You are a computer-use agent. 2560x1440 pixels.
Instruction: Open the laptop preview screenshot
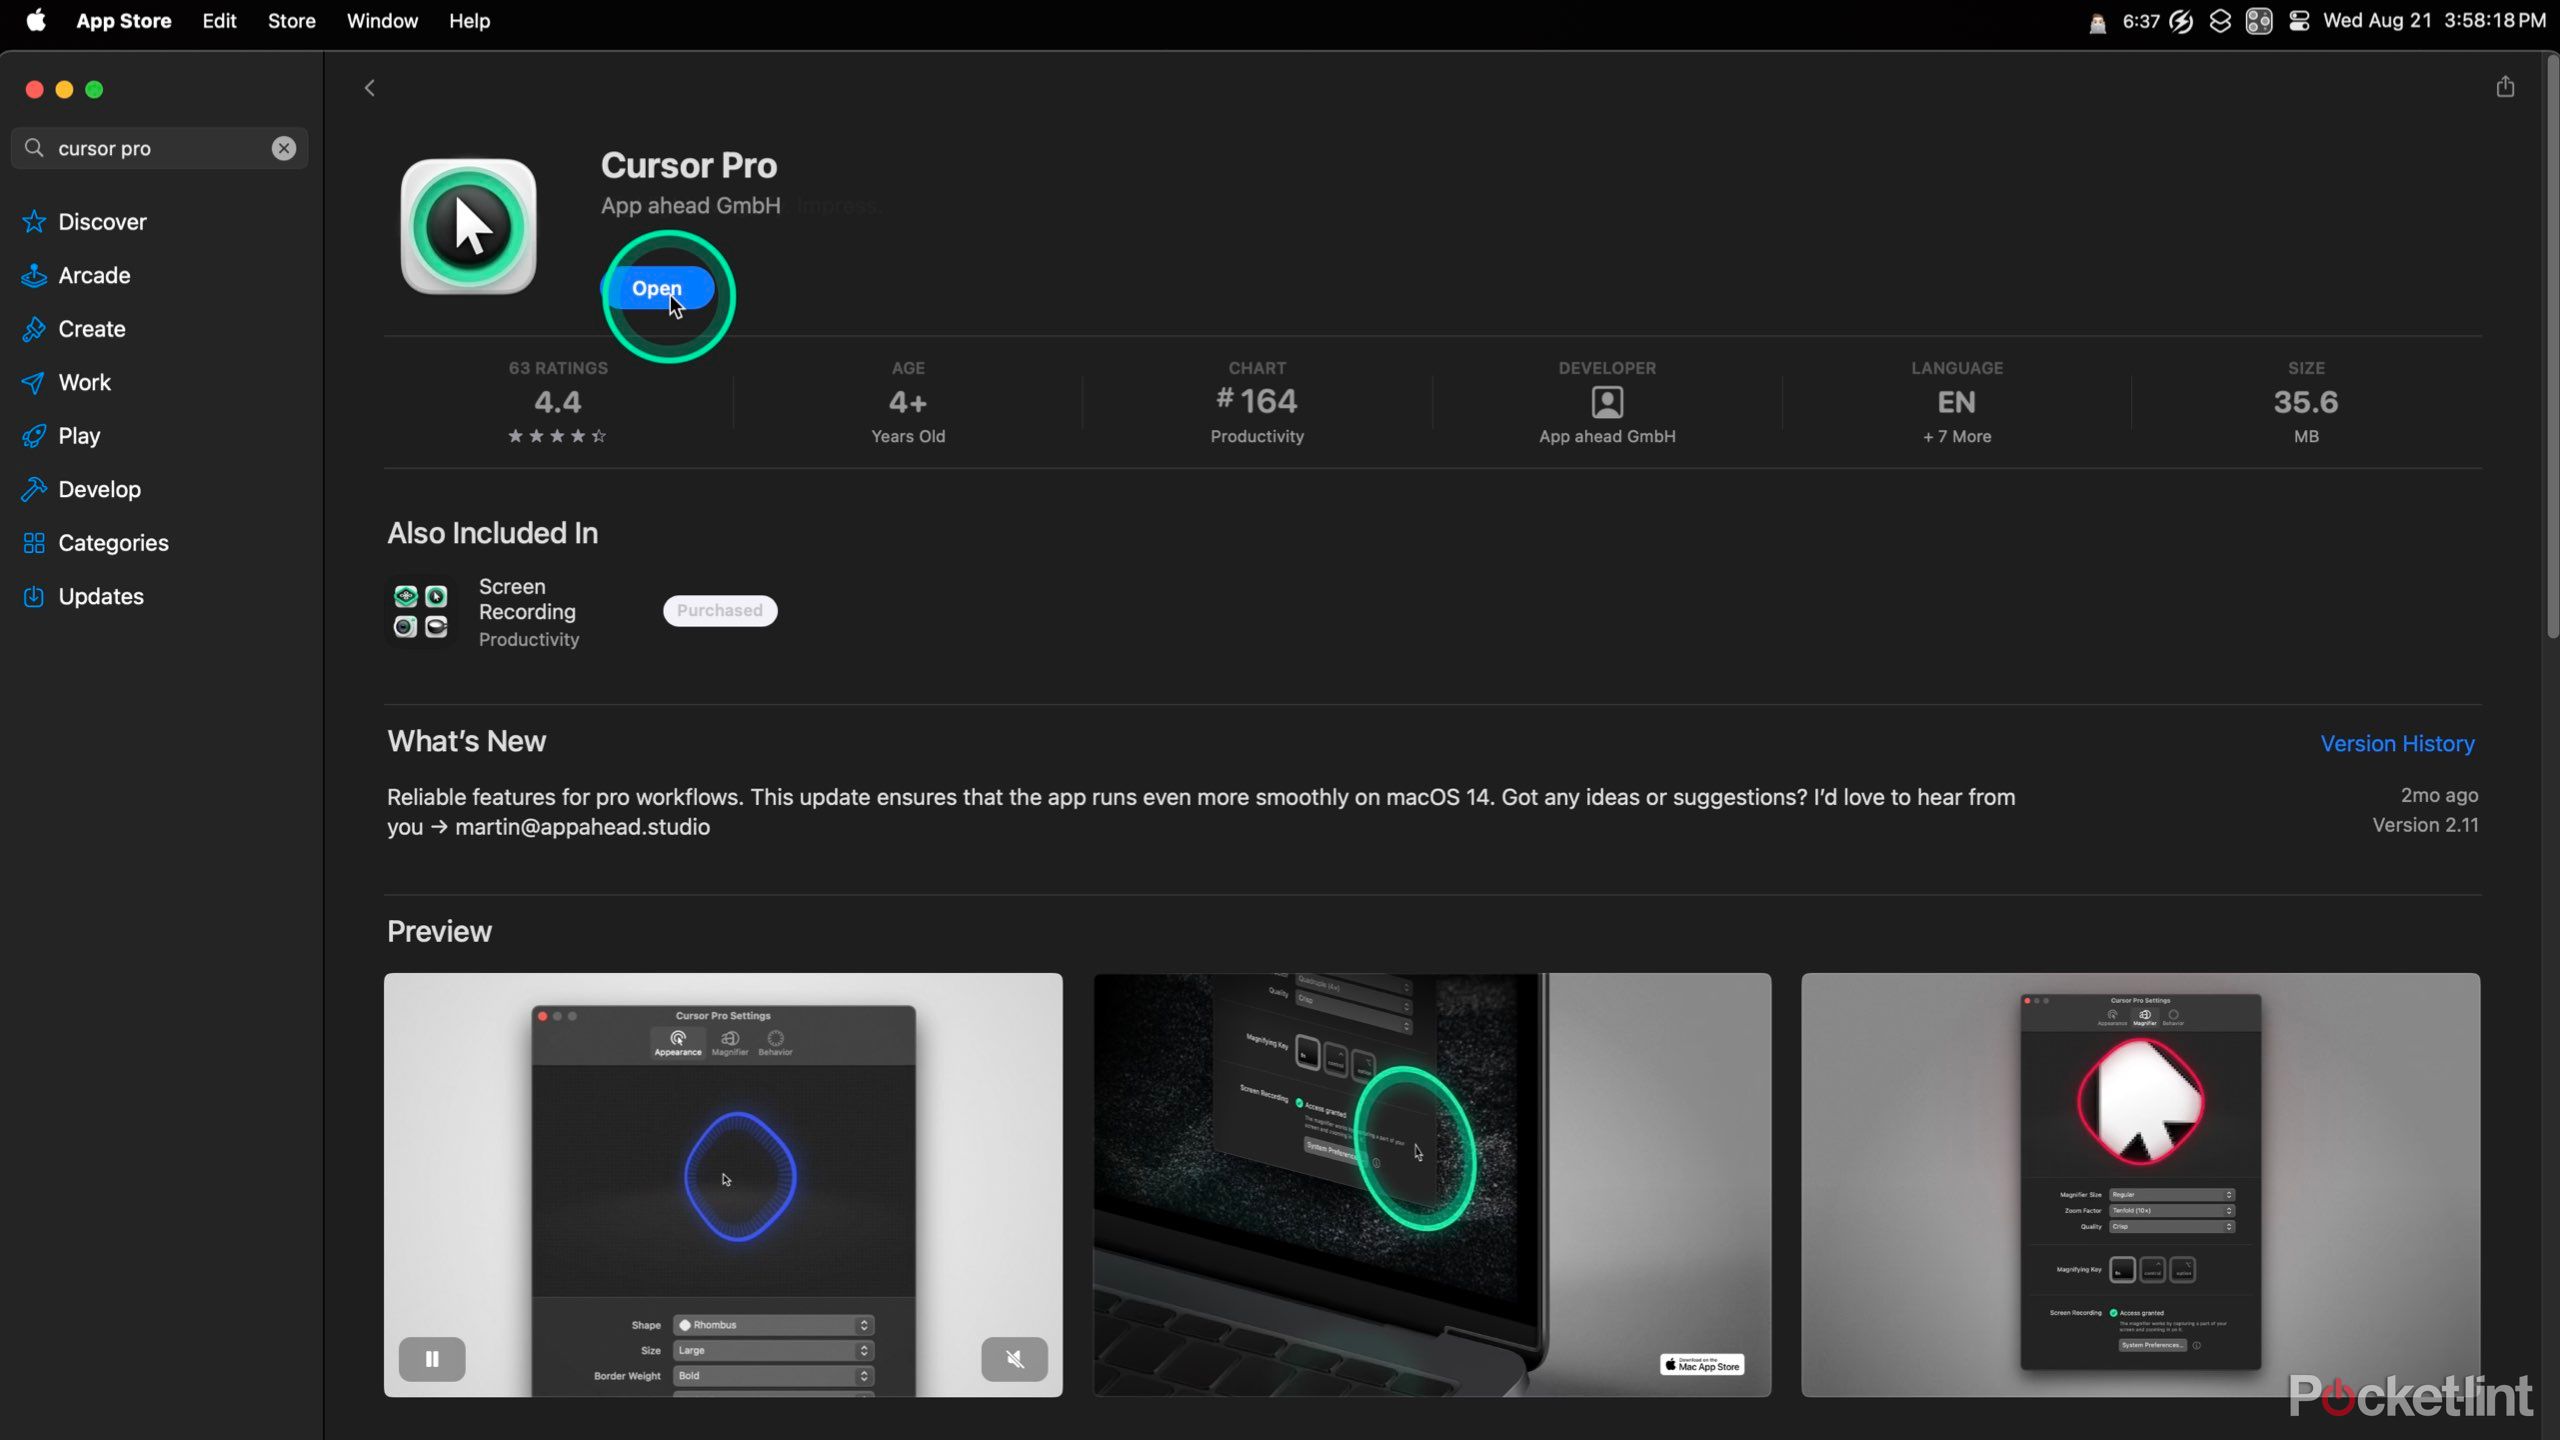point(1432,1184)
